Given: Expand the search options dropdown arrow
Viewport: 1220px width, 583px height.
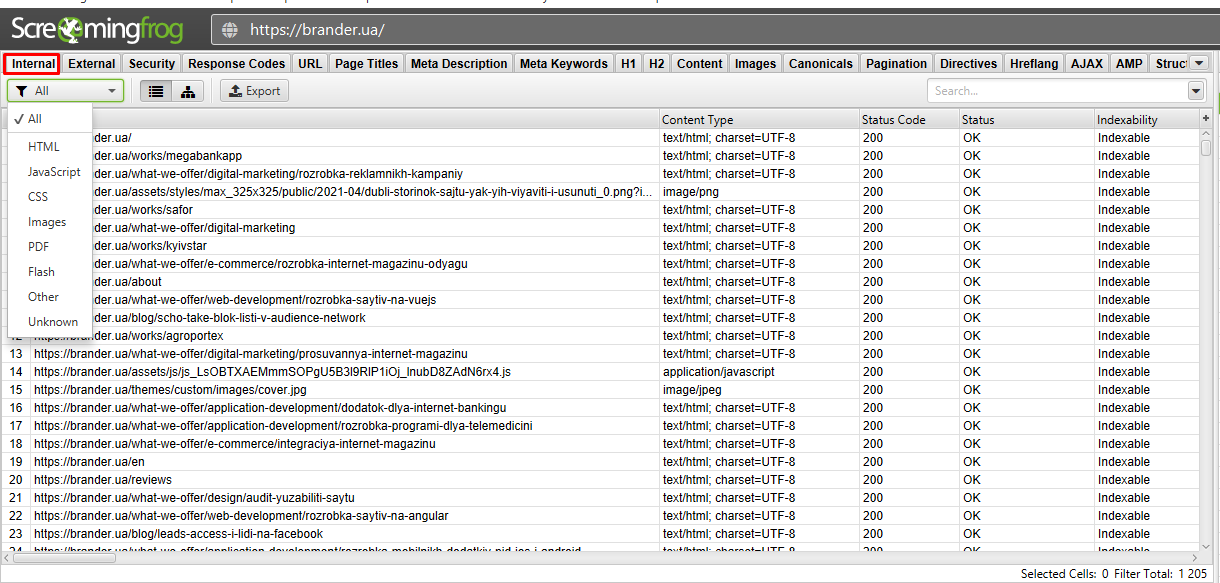Looking at the screenshot, I should point(1196,91).
